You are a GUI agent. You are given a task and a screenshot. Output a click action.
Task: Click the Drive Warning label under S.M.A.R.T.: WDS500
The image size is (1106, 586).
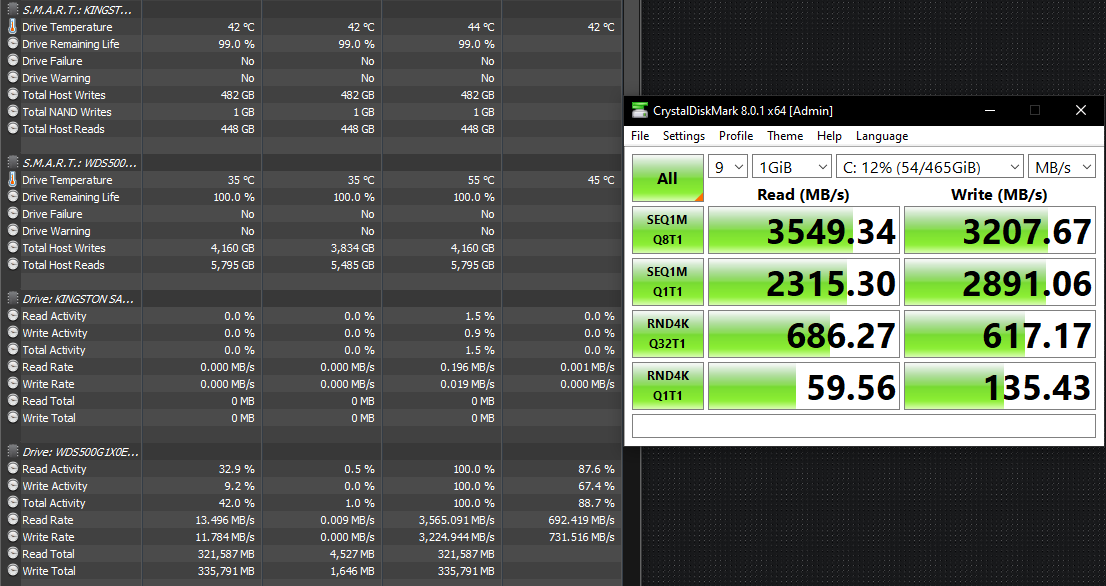pos(56,231)
